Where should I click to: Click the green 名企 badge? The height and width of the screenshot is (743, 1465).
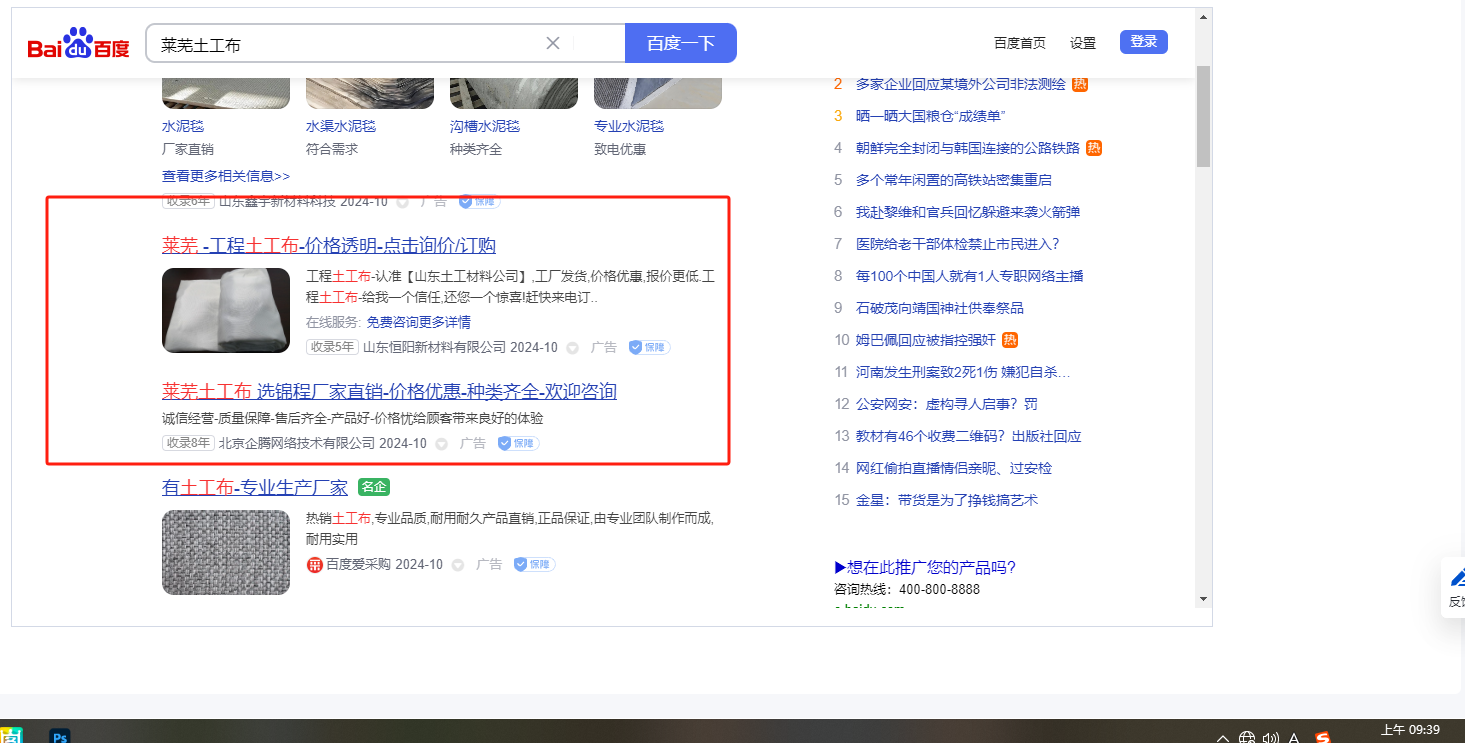pyautogui.click(x=374, y=488)
